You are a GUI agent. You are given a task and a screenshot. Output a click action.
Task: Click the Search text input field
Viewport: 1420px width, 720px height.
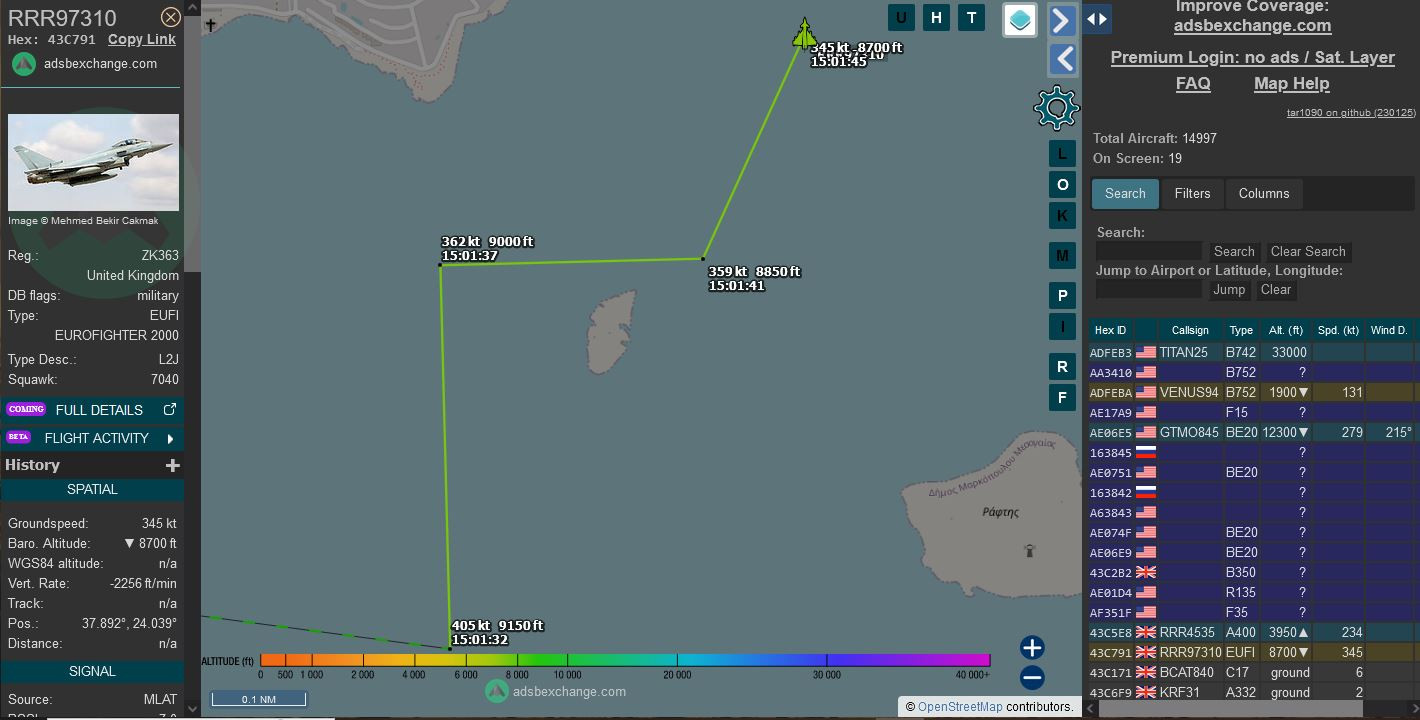tap(1148, 251)
